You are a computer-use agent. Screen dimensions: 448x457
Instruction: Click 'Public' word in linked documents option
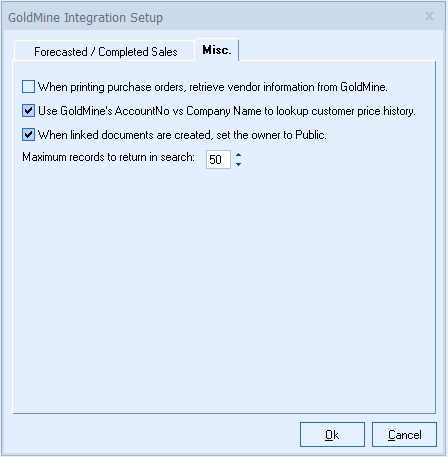(x=311, y=135)
